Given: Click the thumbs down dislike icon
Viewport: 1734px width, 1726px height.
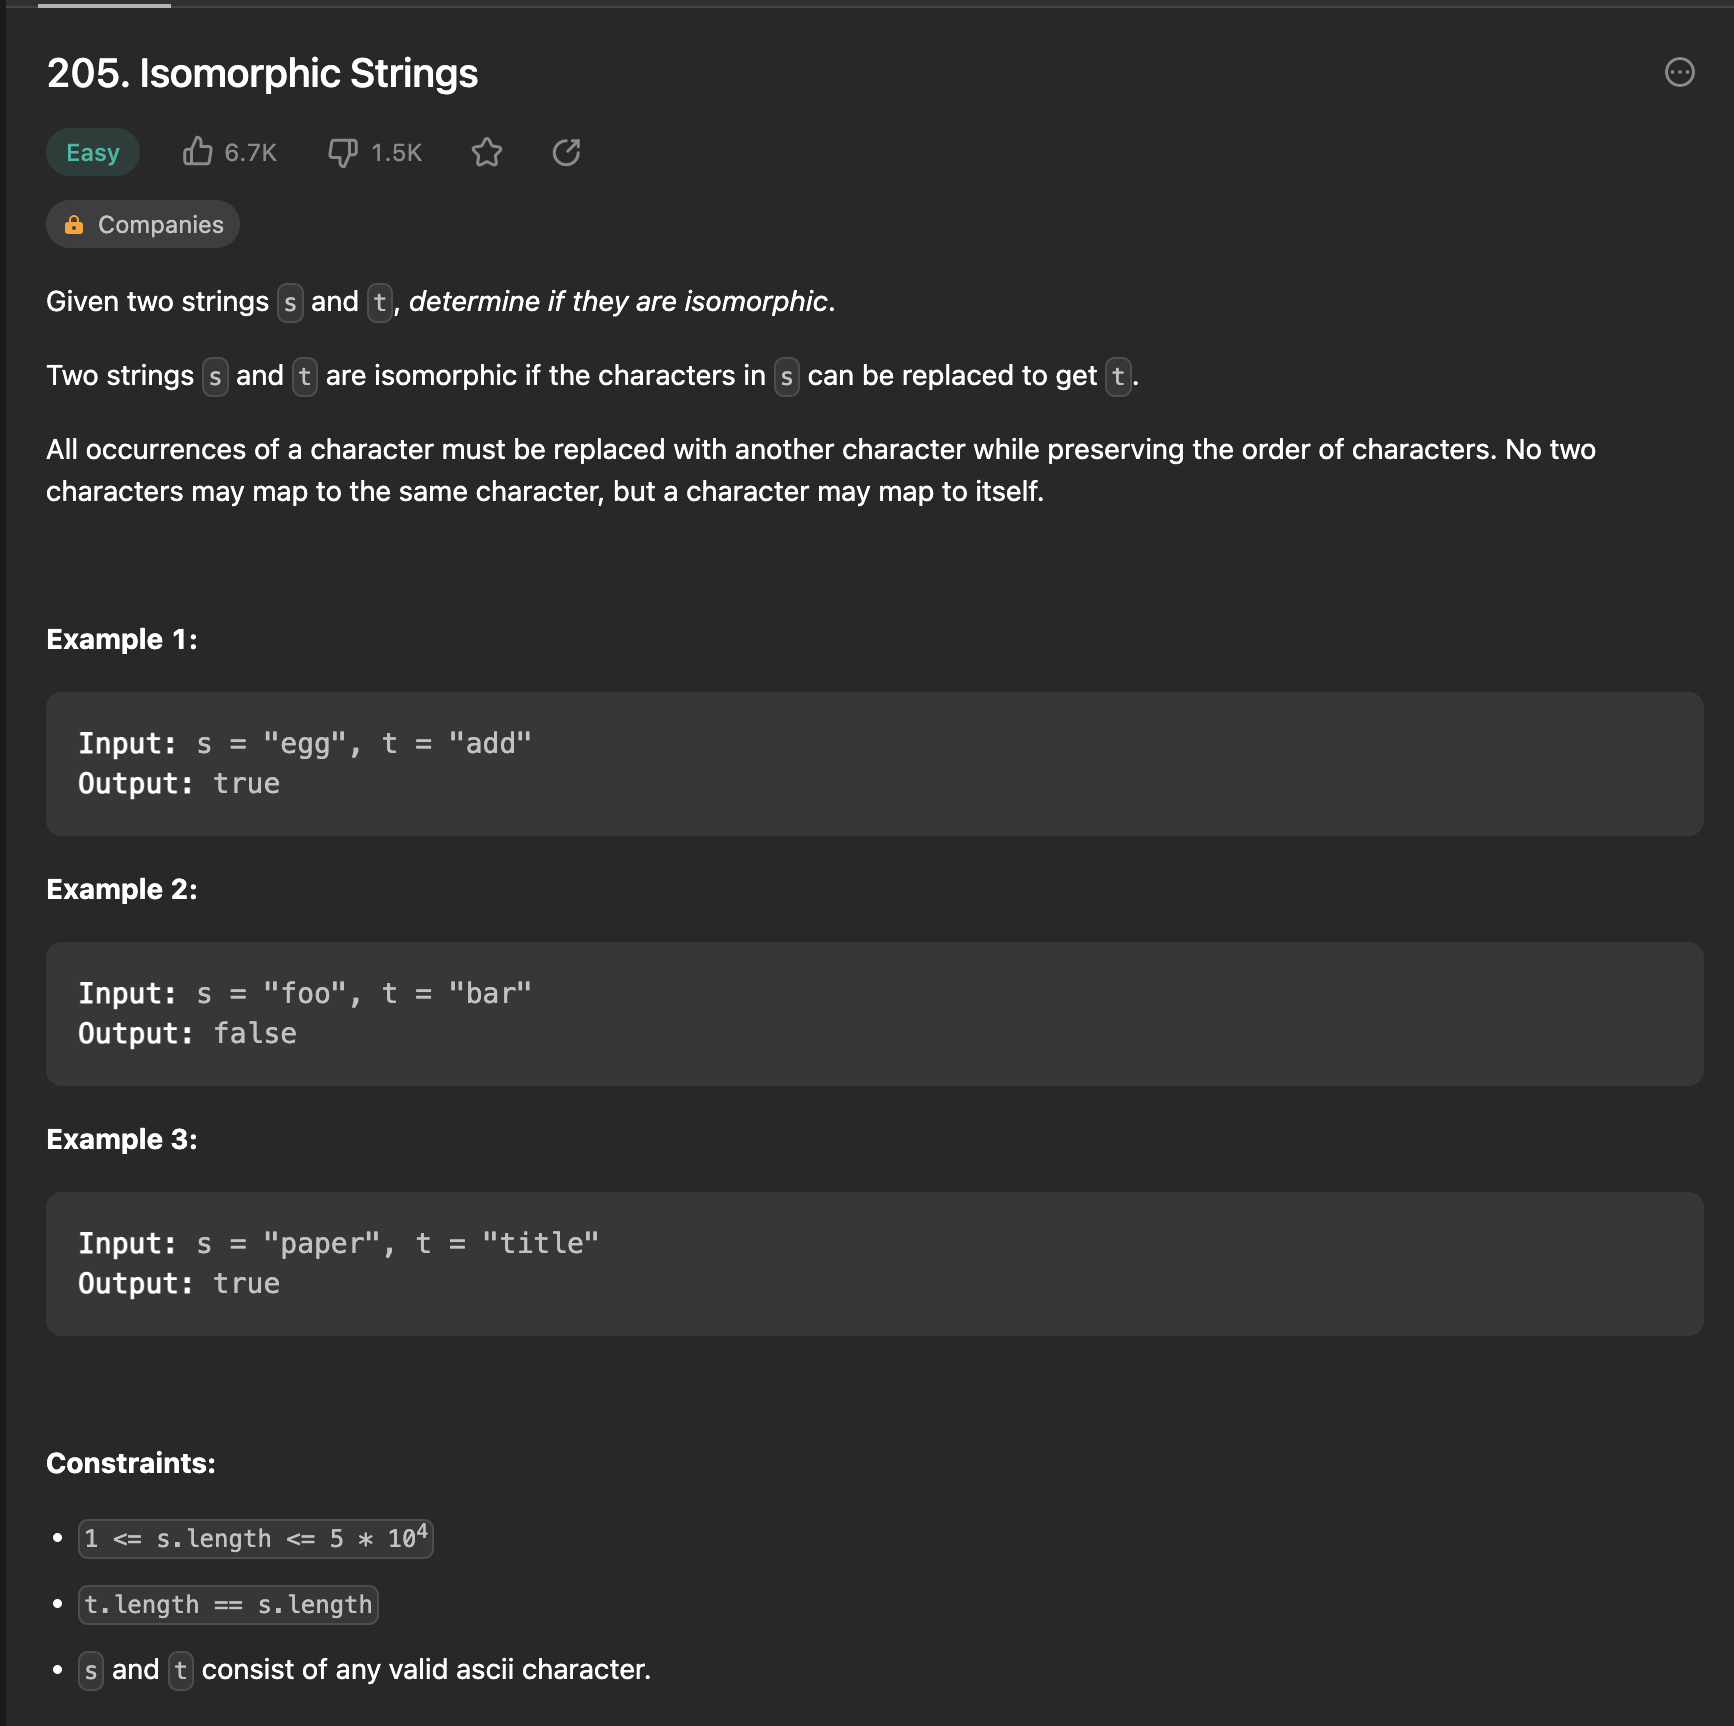Looking at the screenshot, I should (x=343, y=153).
